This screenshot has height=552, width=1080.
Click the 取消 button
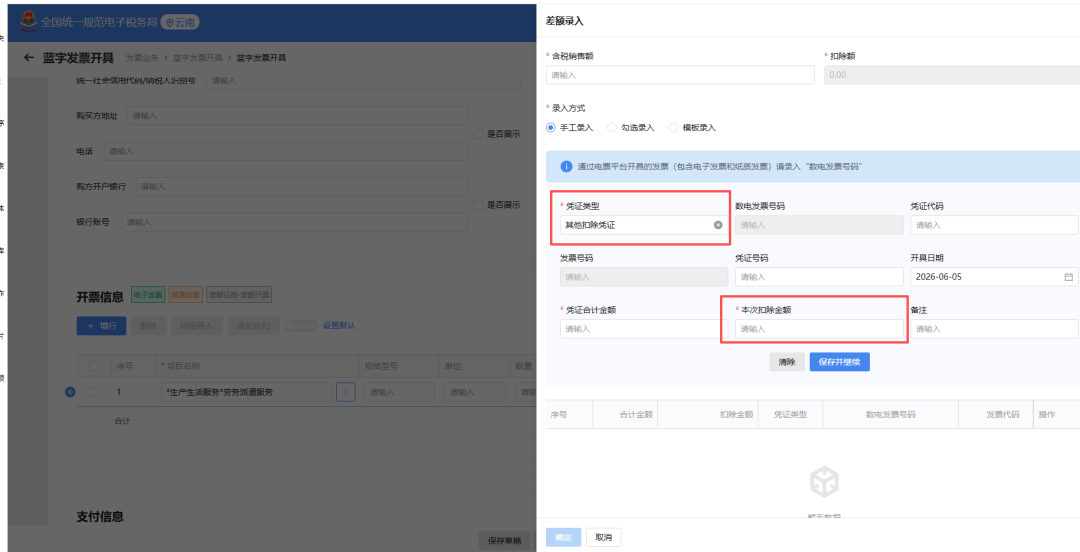coord(603,538)
